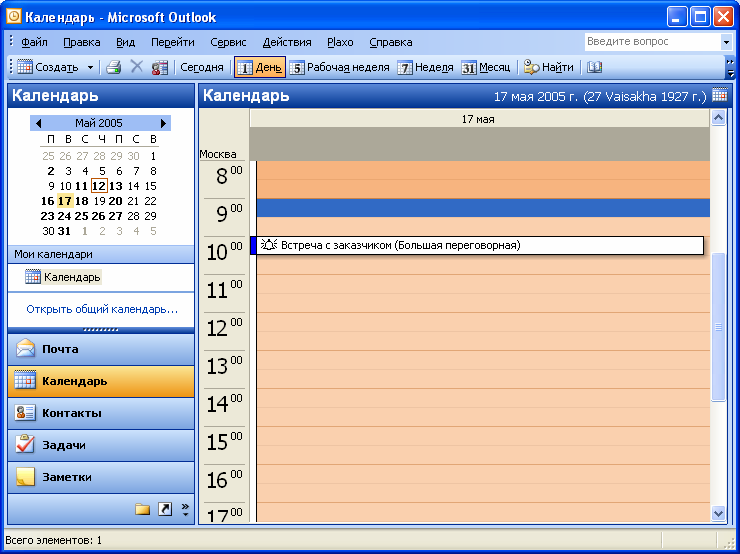Open the Заметки navigation pane
The height and width of the screenshot is (554, 740).
point(101,477)
